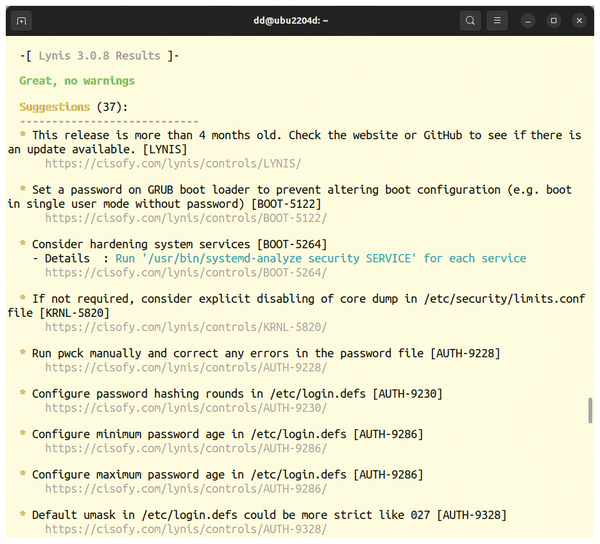Viewport: 600px width, 544px height.
Task: Click the terminal scrollbar handle
Action: [x=590, y=410]
